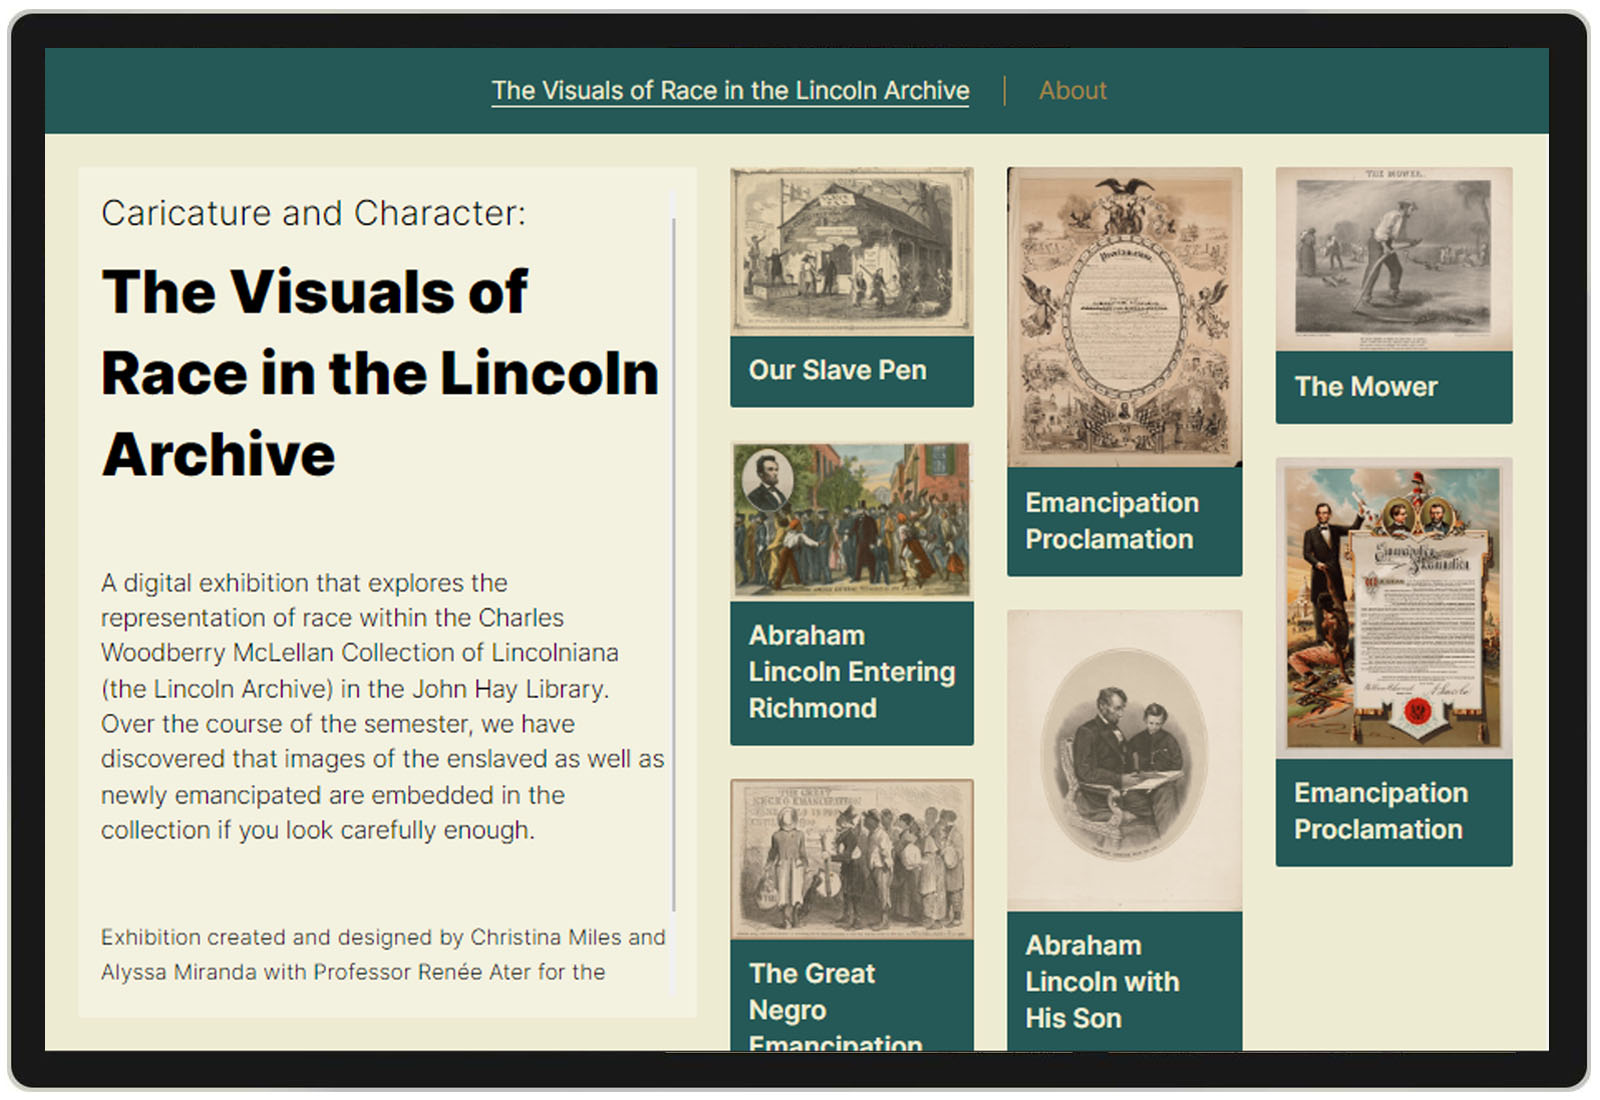
Task: Click Emancipation Proclamation caption under the colorful poster
Action: (x=1380, y=811)
